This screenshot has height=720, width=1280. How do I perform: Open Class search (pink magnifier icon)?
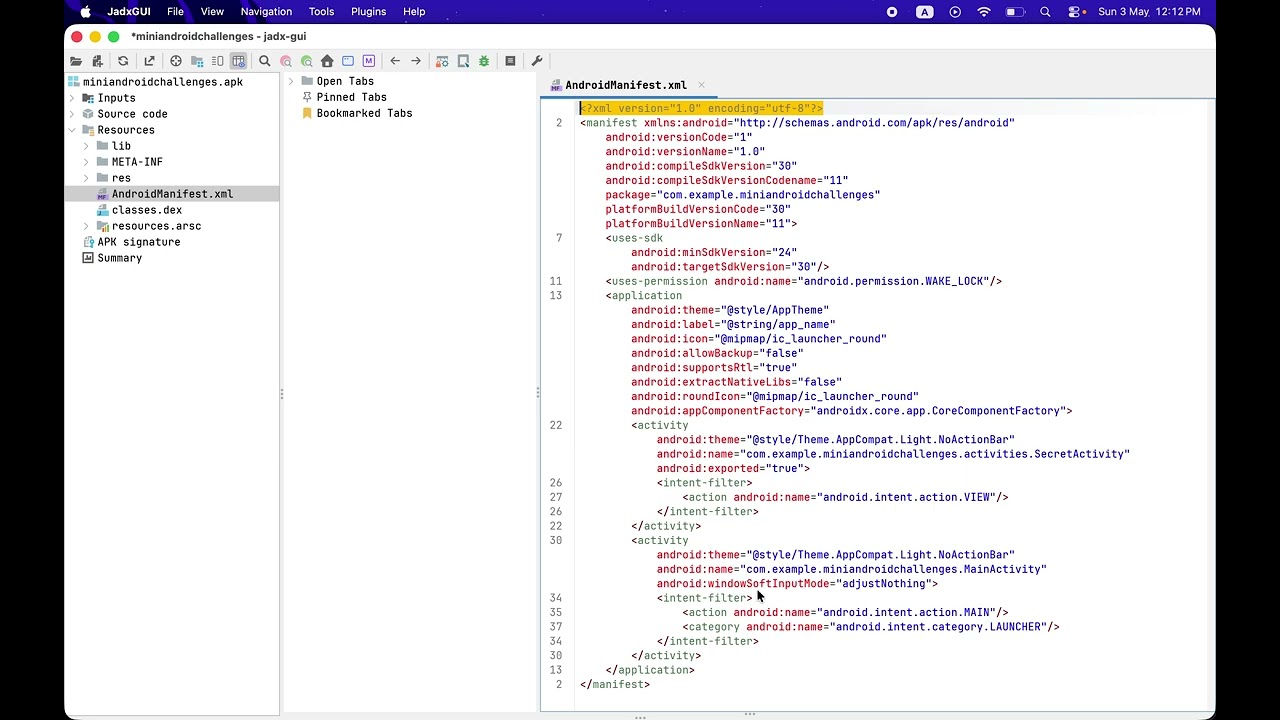click(286, 61)
